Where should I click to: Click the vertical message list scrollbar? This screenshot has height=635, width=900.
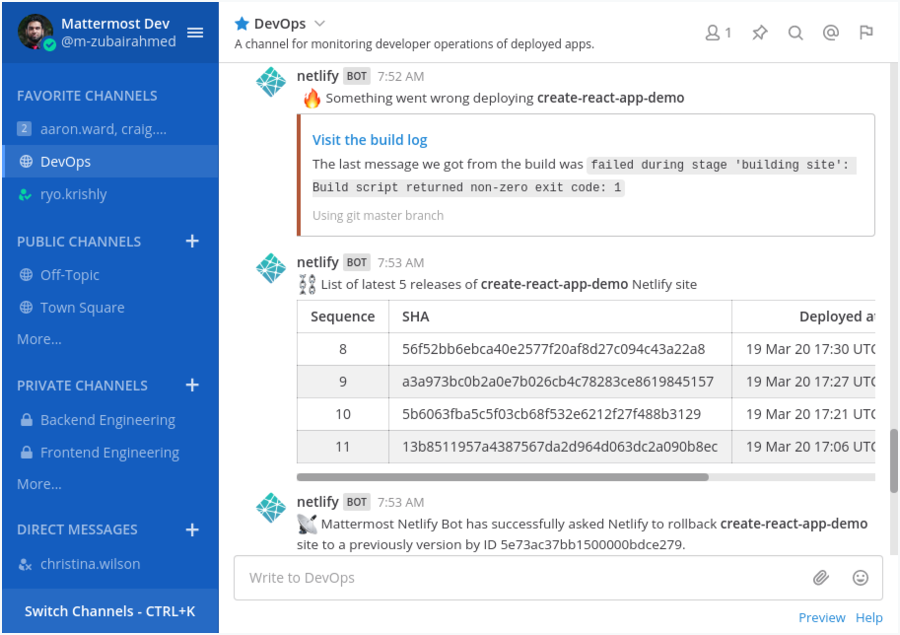click(894, 460)
